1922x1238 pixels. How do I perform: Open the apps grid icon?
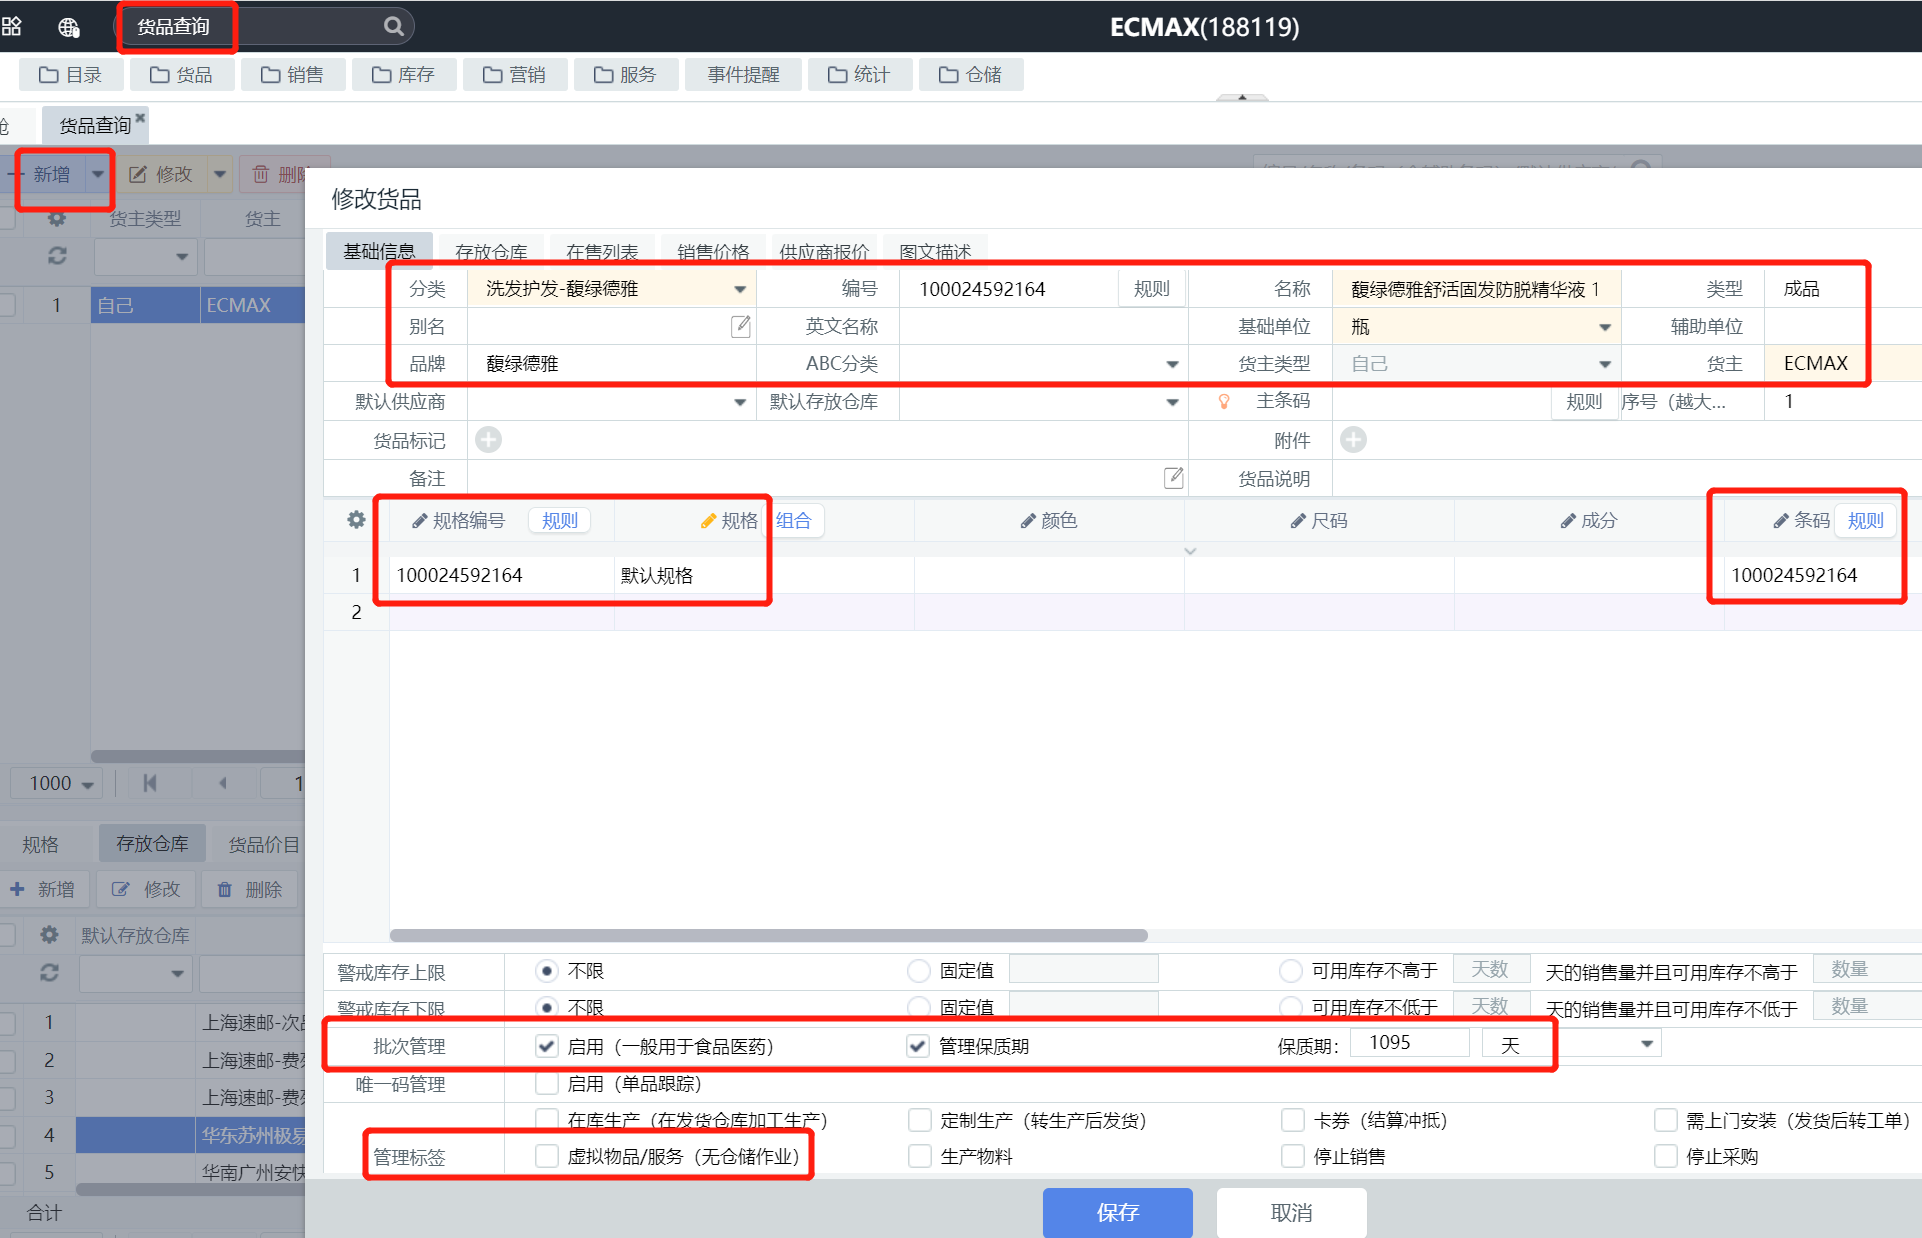pos(12,27)
